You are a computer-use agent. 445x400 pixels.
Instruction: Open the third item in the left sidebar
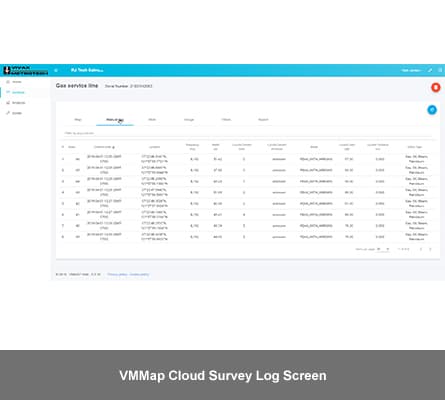pyautogui.click(x=16, y=103)
